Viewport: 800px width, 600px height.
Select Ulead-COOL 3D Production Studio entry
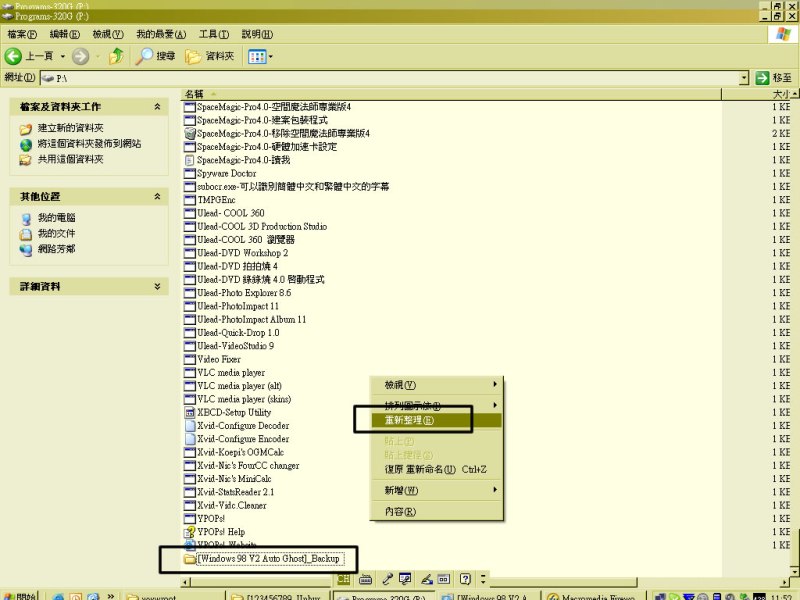[x=262, y=227]
